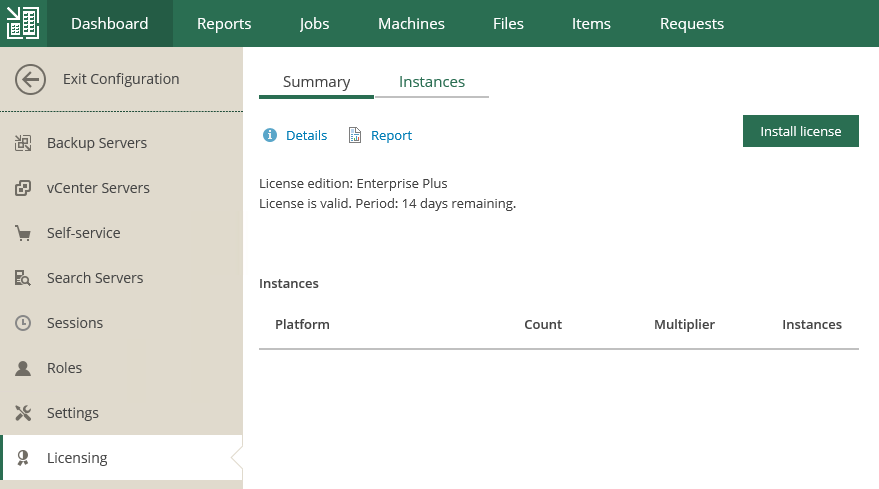Click the Exit Configuration back arrow icon

pos(30,79)
